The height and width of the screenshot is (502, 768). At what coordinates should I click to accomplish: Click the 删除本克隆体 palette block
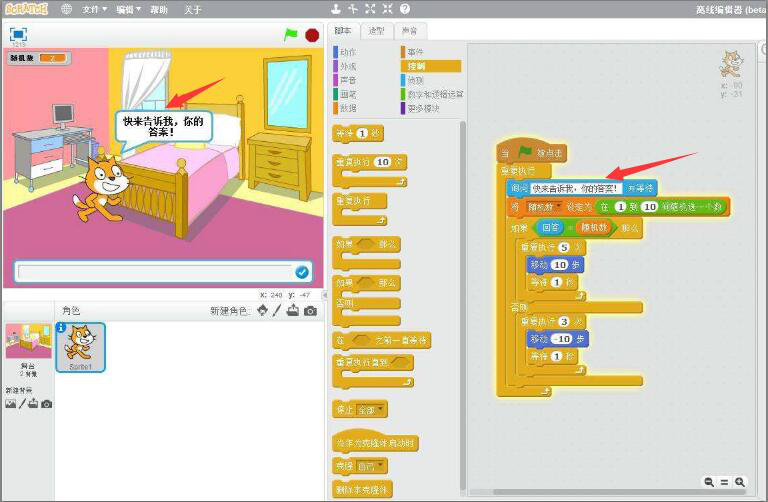click(x=362, y=489)
